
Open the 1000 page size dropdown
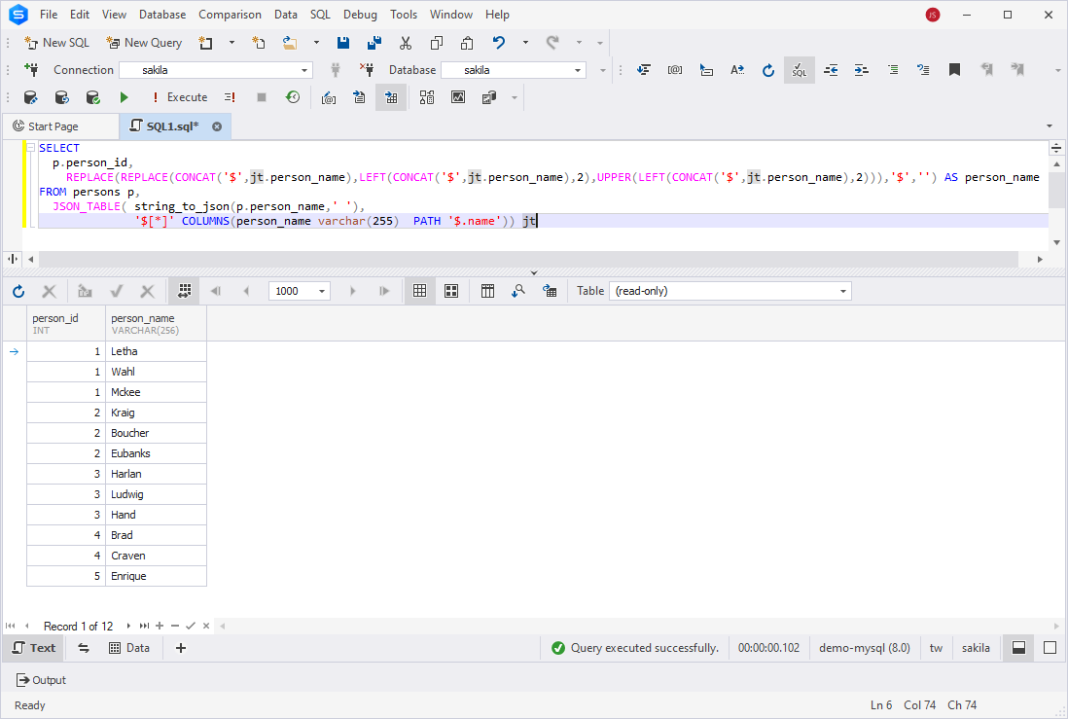coord(322,291)
